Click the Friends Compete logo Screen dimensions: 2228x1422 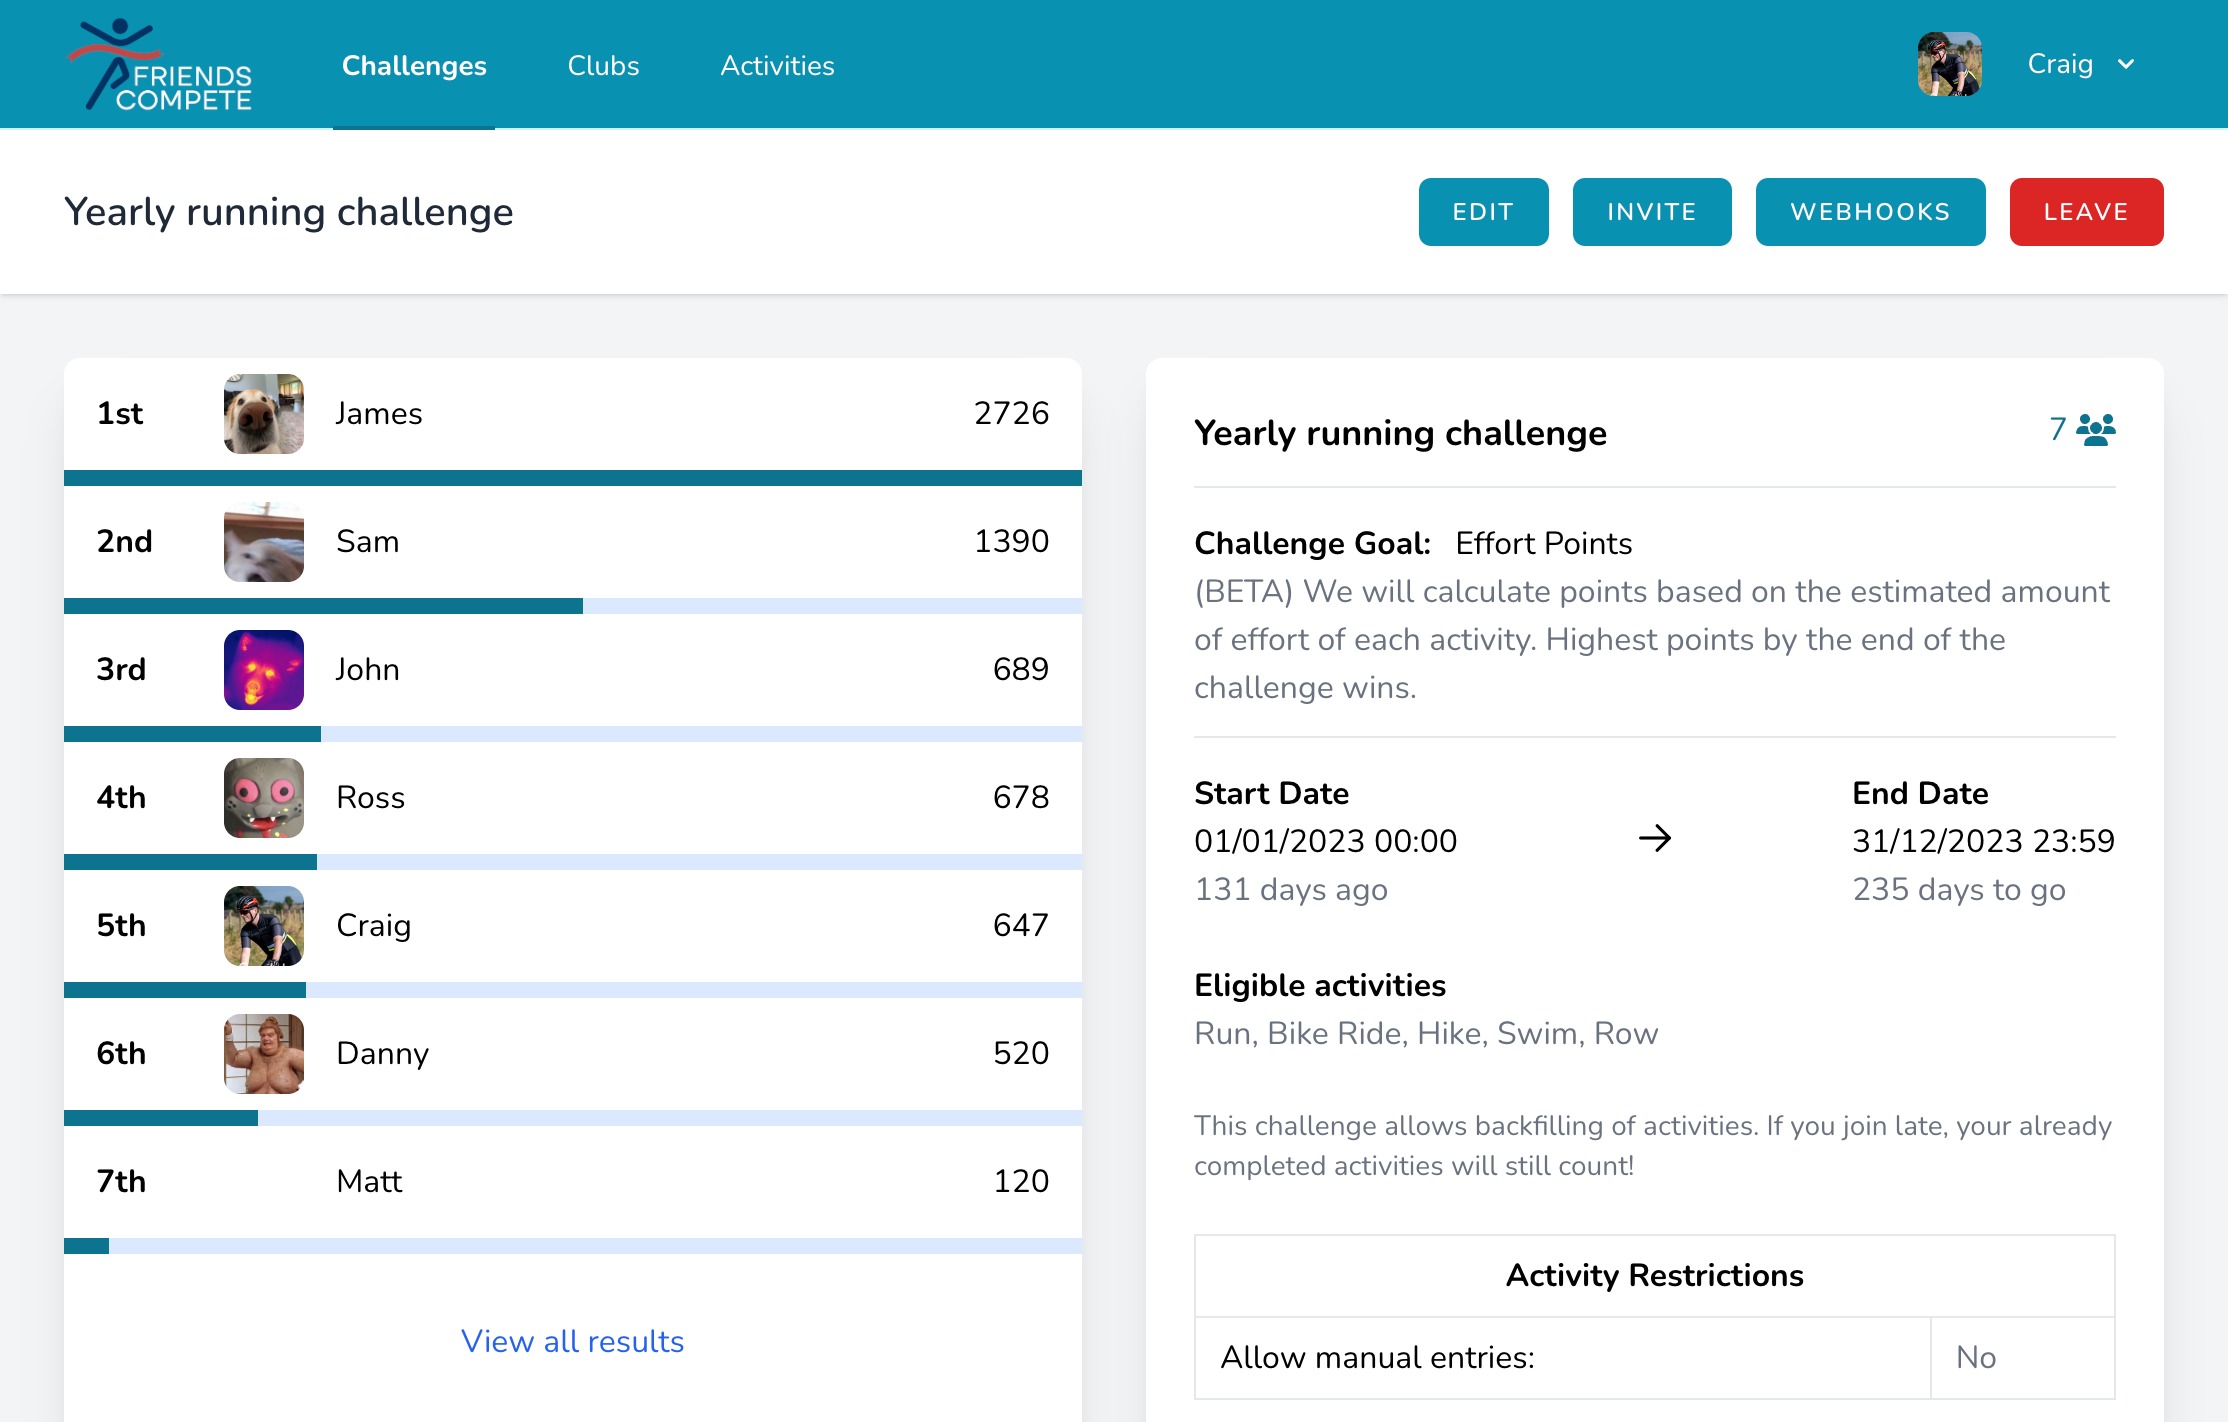tap(160, 65)
